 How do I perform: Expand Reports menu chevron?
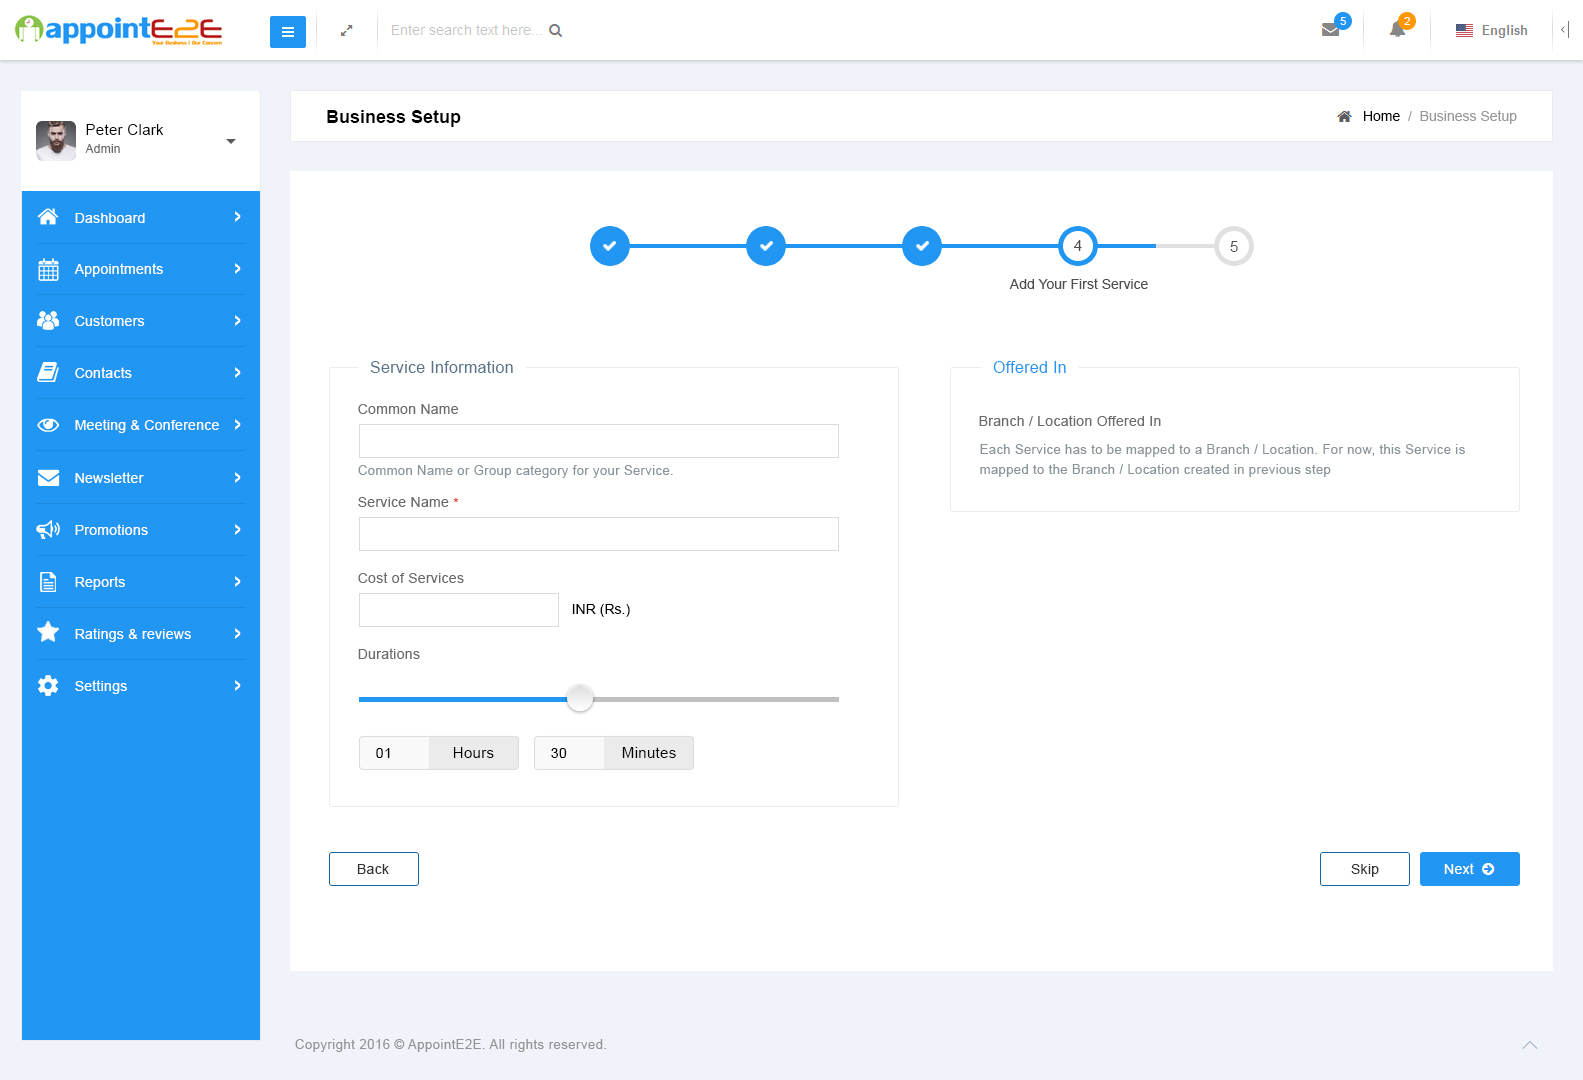point(237,582)
